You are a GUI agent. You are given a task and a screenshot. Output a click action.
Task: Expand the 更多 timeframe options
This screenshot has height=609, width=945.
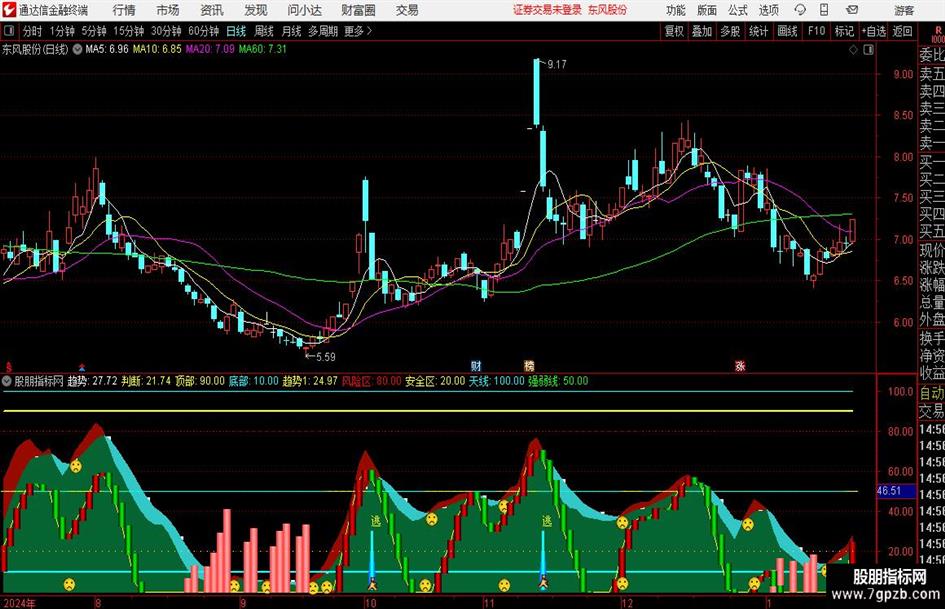(358, 31)
